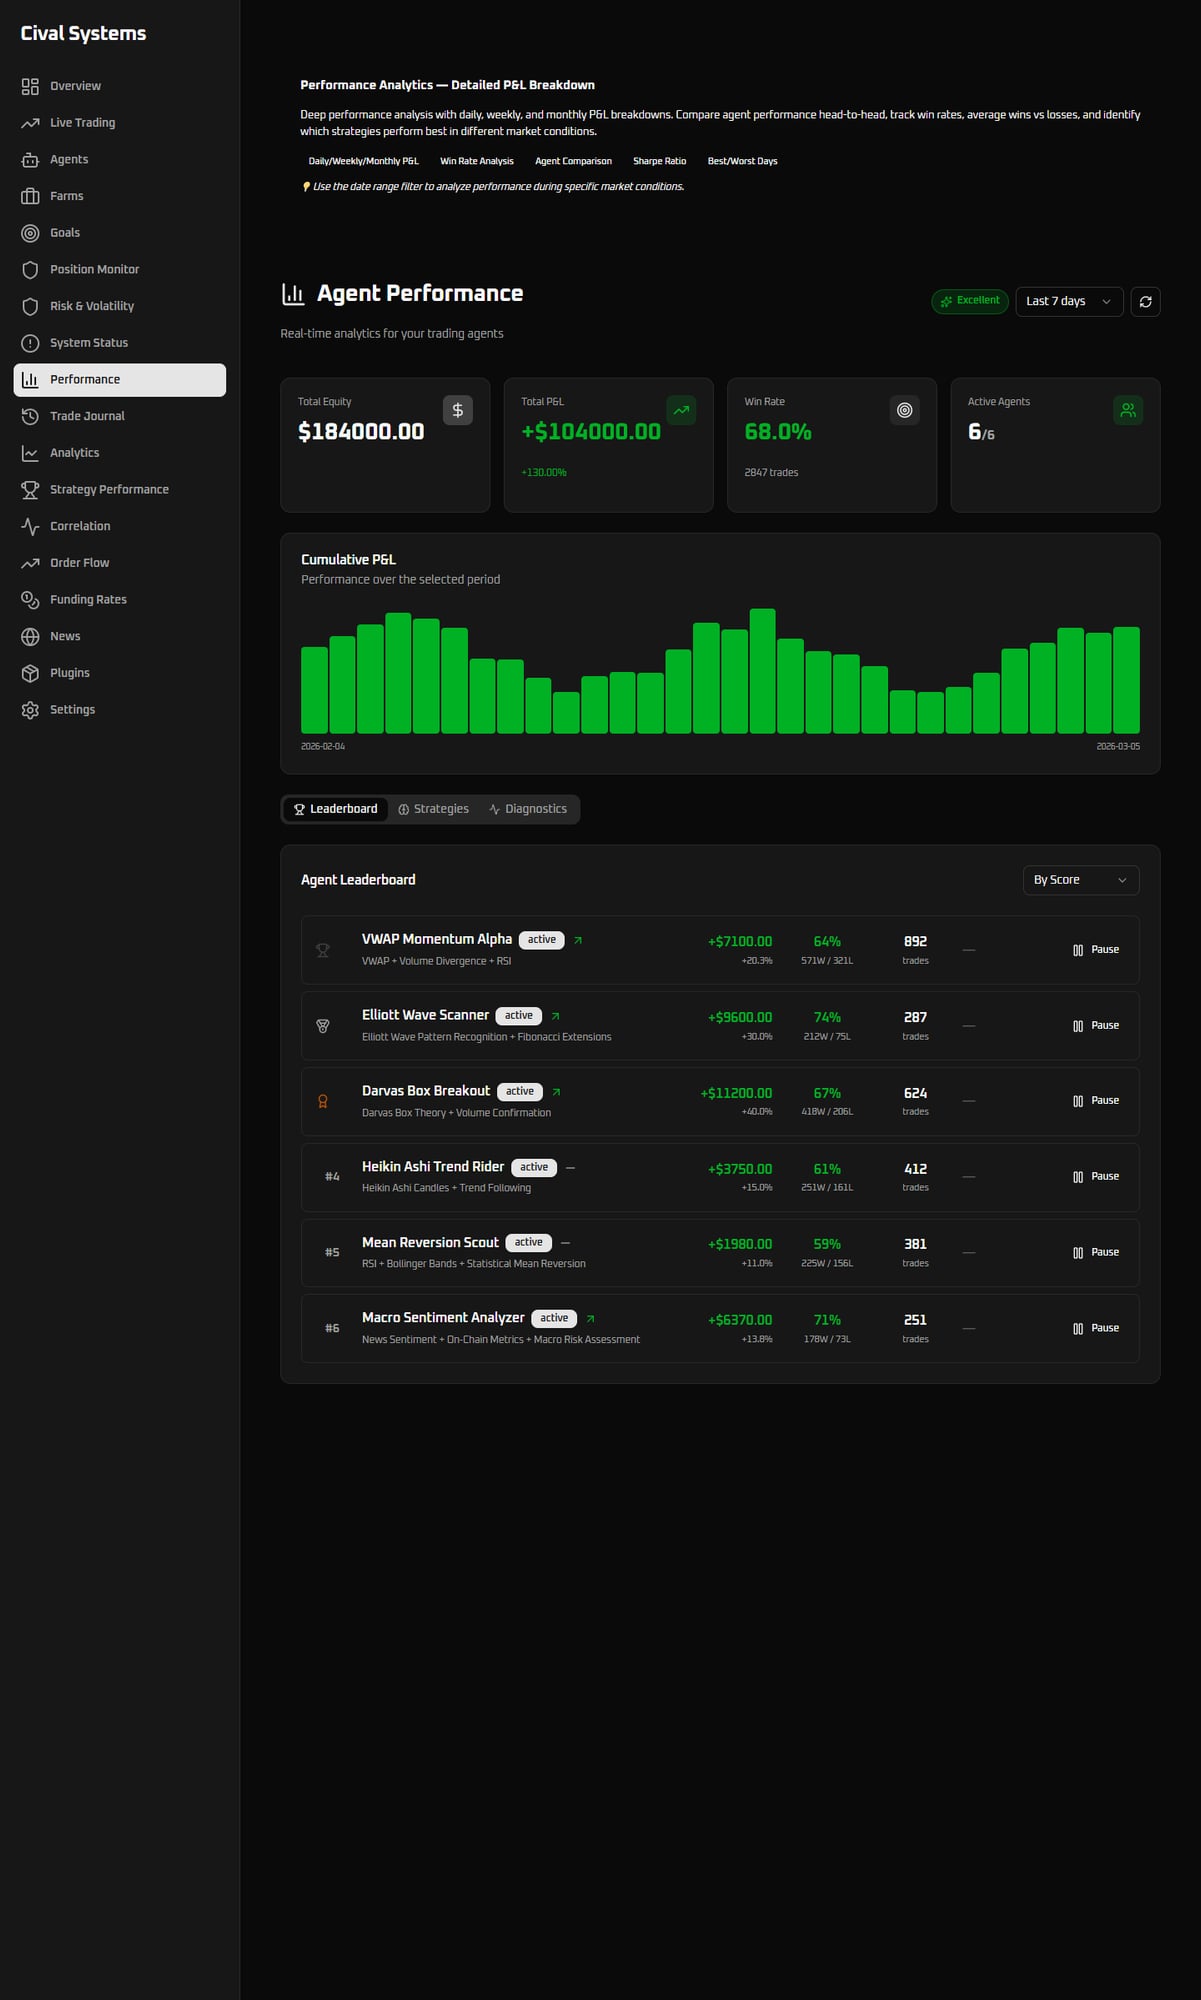Pause the Darvas Box Breakout agent
This screenshot has height=2000, width=1201.
click(1096, 1101)
